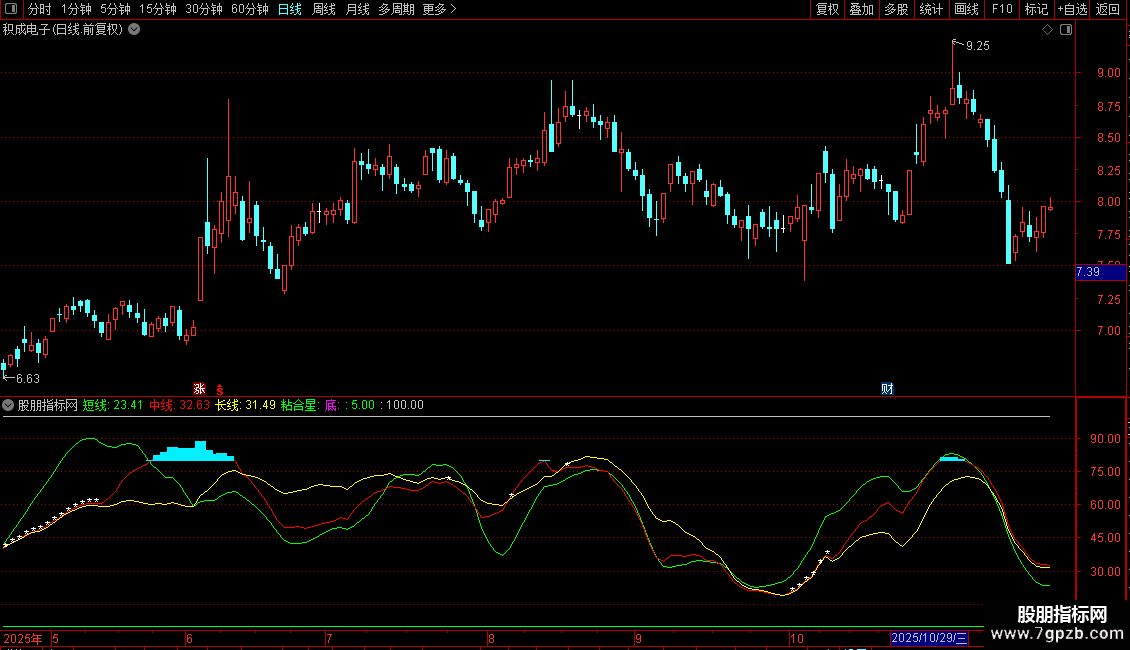Expand the 积成电子 chart title dropdown
The height and width of the screenshot is (650, 1130).
[x=134, y=30]
